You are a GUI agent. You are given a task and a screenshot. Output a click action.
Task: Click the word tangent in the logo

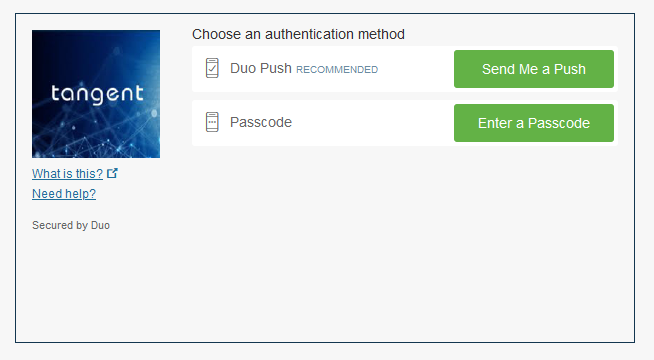pyautogui.click(x=97, y=94)
